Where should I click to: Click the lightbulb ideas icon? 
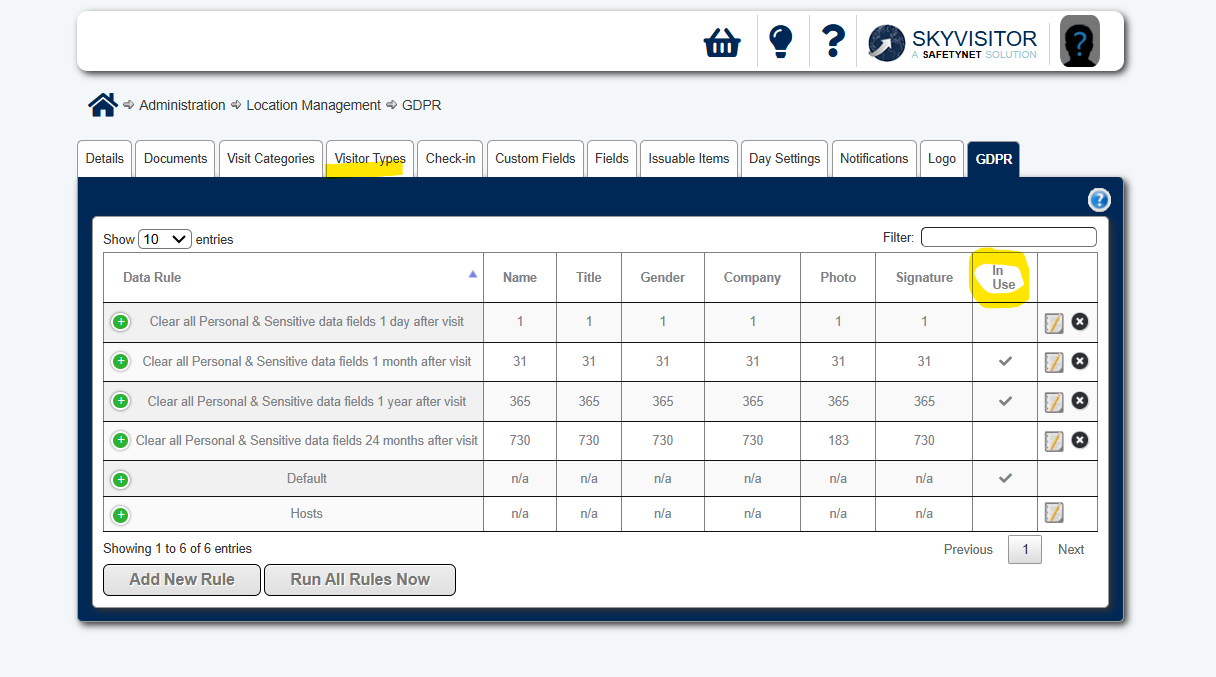coord(780,42)
